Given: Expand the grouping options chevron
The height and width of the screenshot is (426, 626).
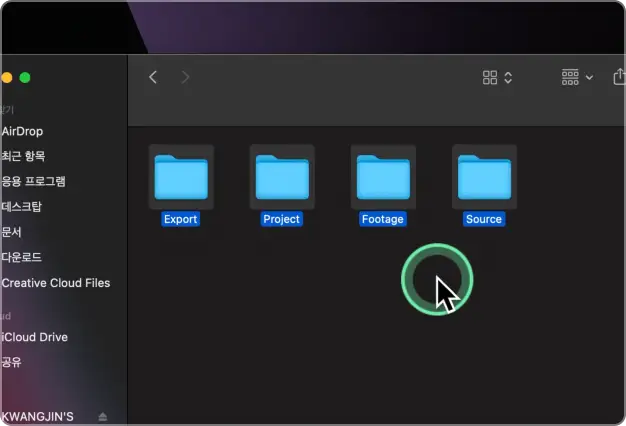Looking at the screenshot, I should [x=589, y=77].
